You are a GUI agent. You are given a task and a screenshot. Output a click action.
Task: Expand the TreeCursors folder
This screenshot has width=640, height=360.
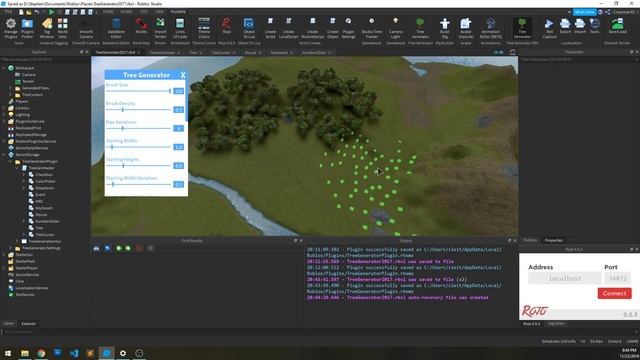point(11,95)
